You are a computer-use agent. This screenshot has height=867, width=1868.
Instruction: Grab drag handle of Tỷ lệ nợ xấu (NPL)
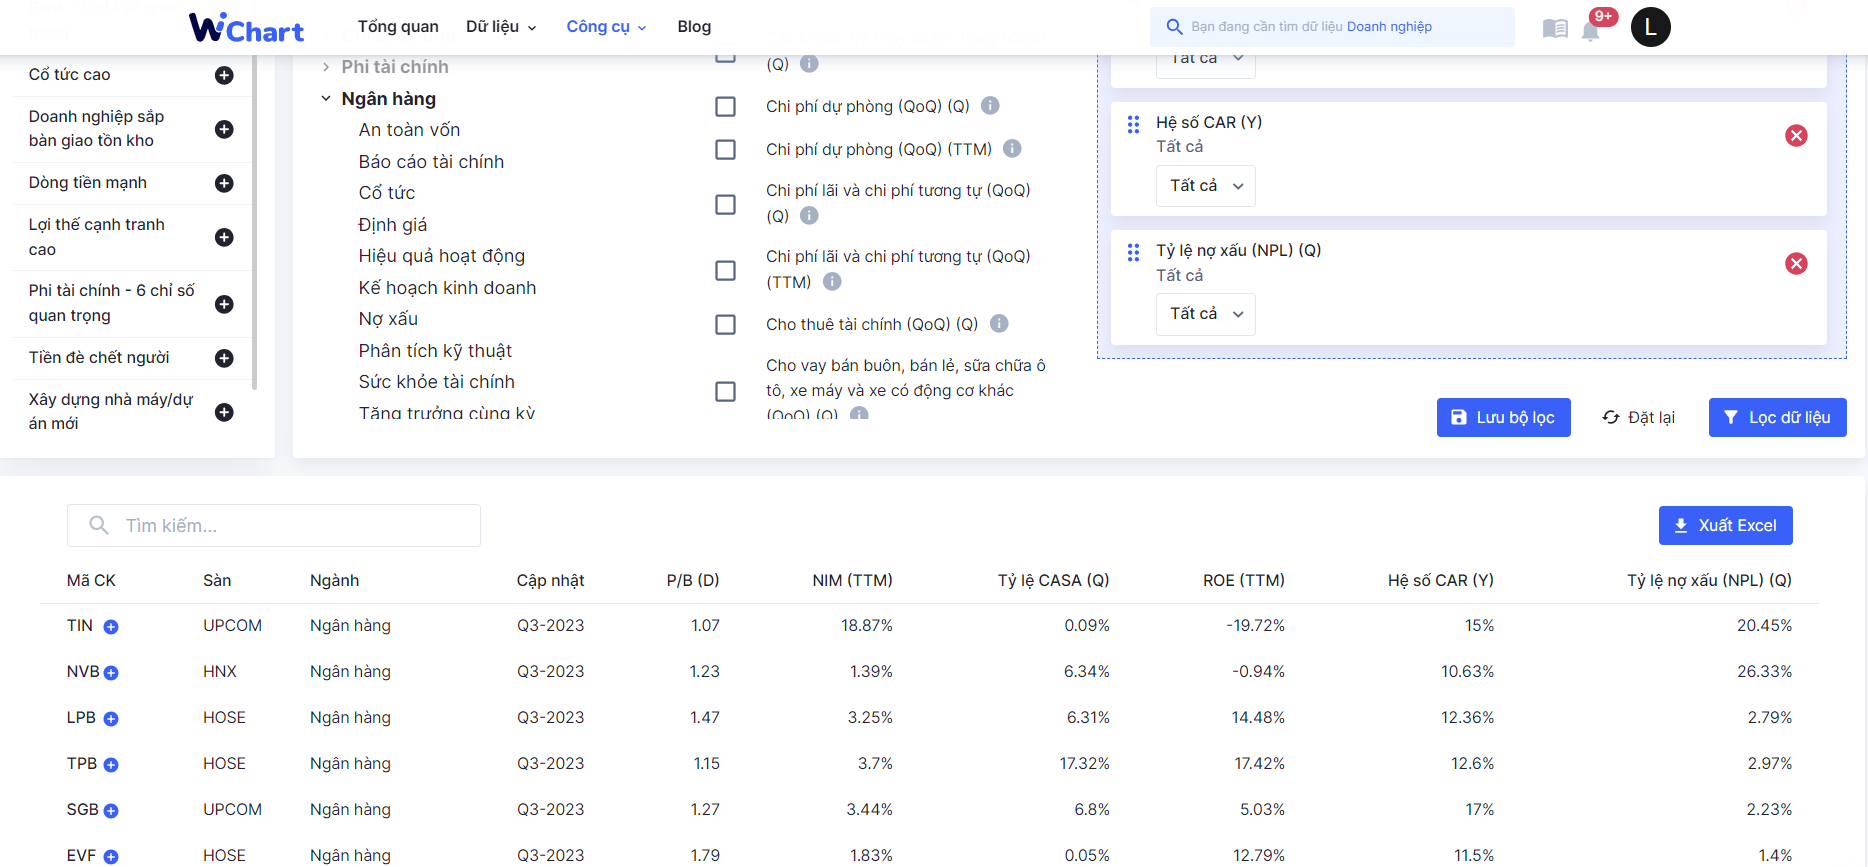pyautogui.click(x=1133, y=252)
